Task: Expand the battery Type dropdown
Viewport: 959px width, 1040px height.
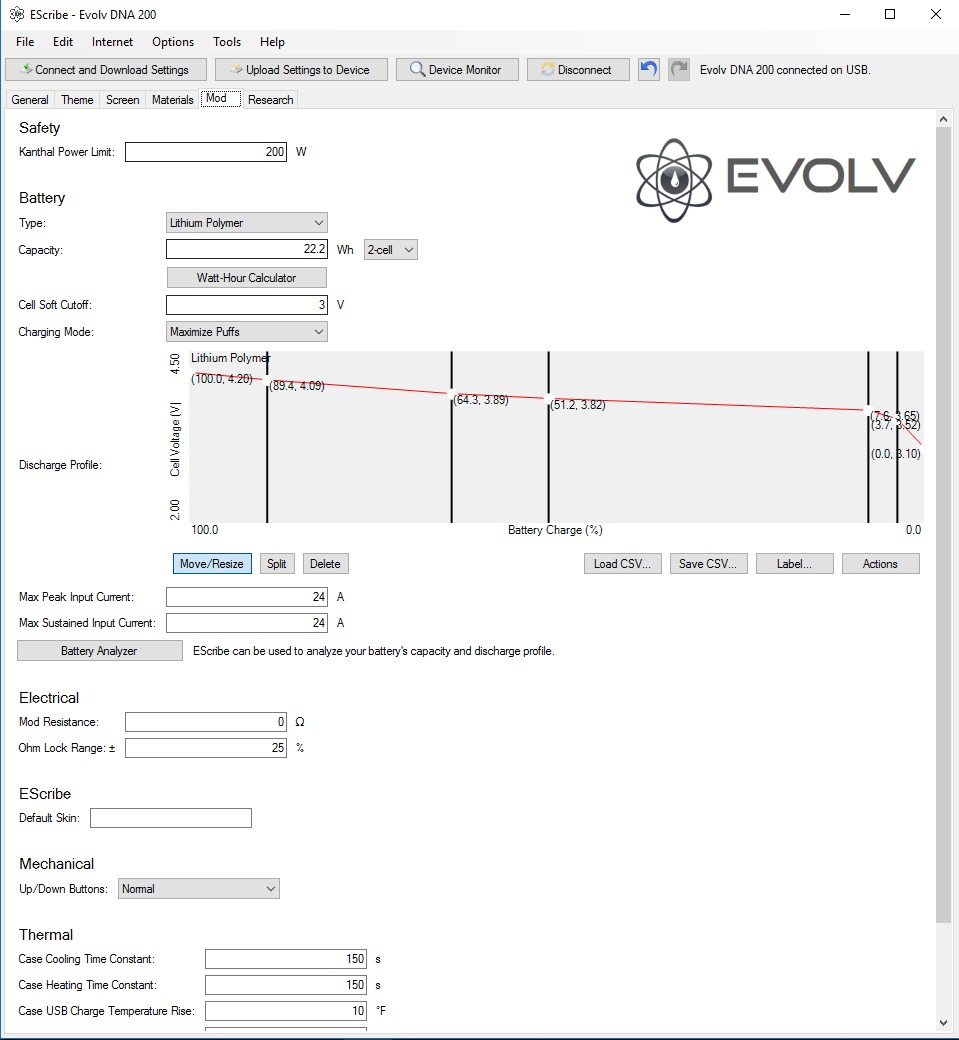Action: point(246,223)
